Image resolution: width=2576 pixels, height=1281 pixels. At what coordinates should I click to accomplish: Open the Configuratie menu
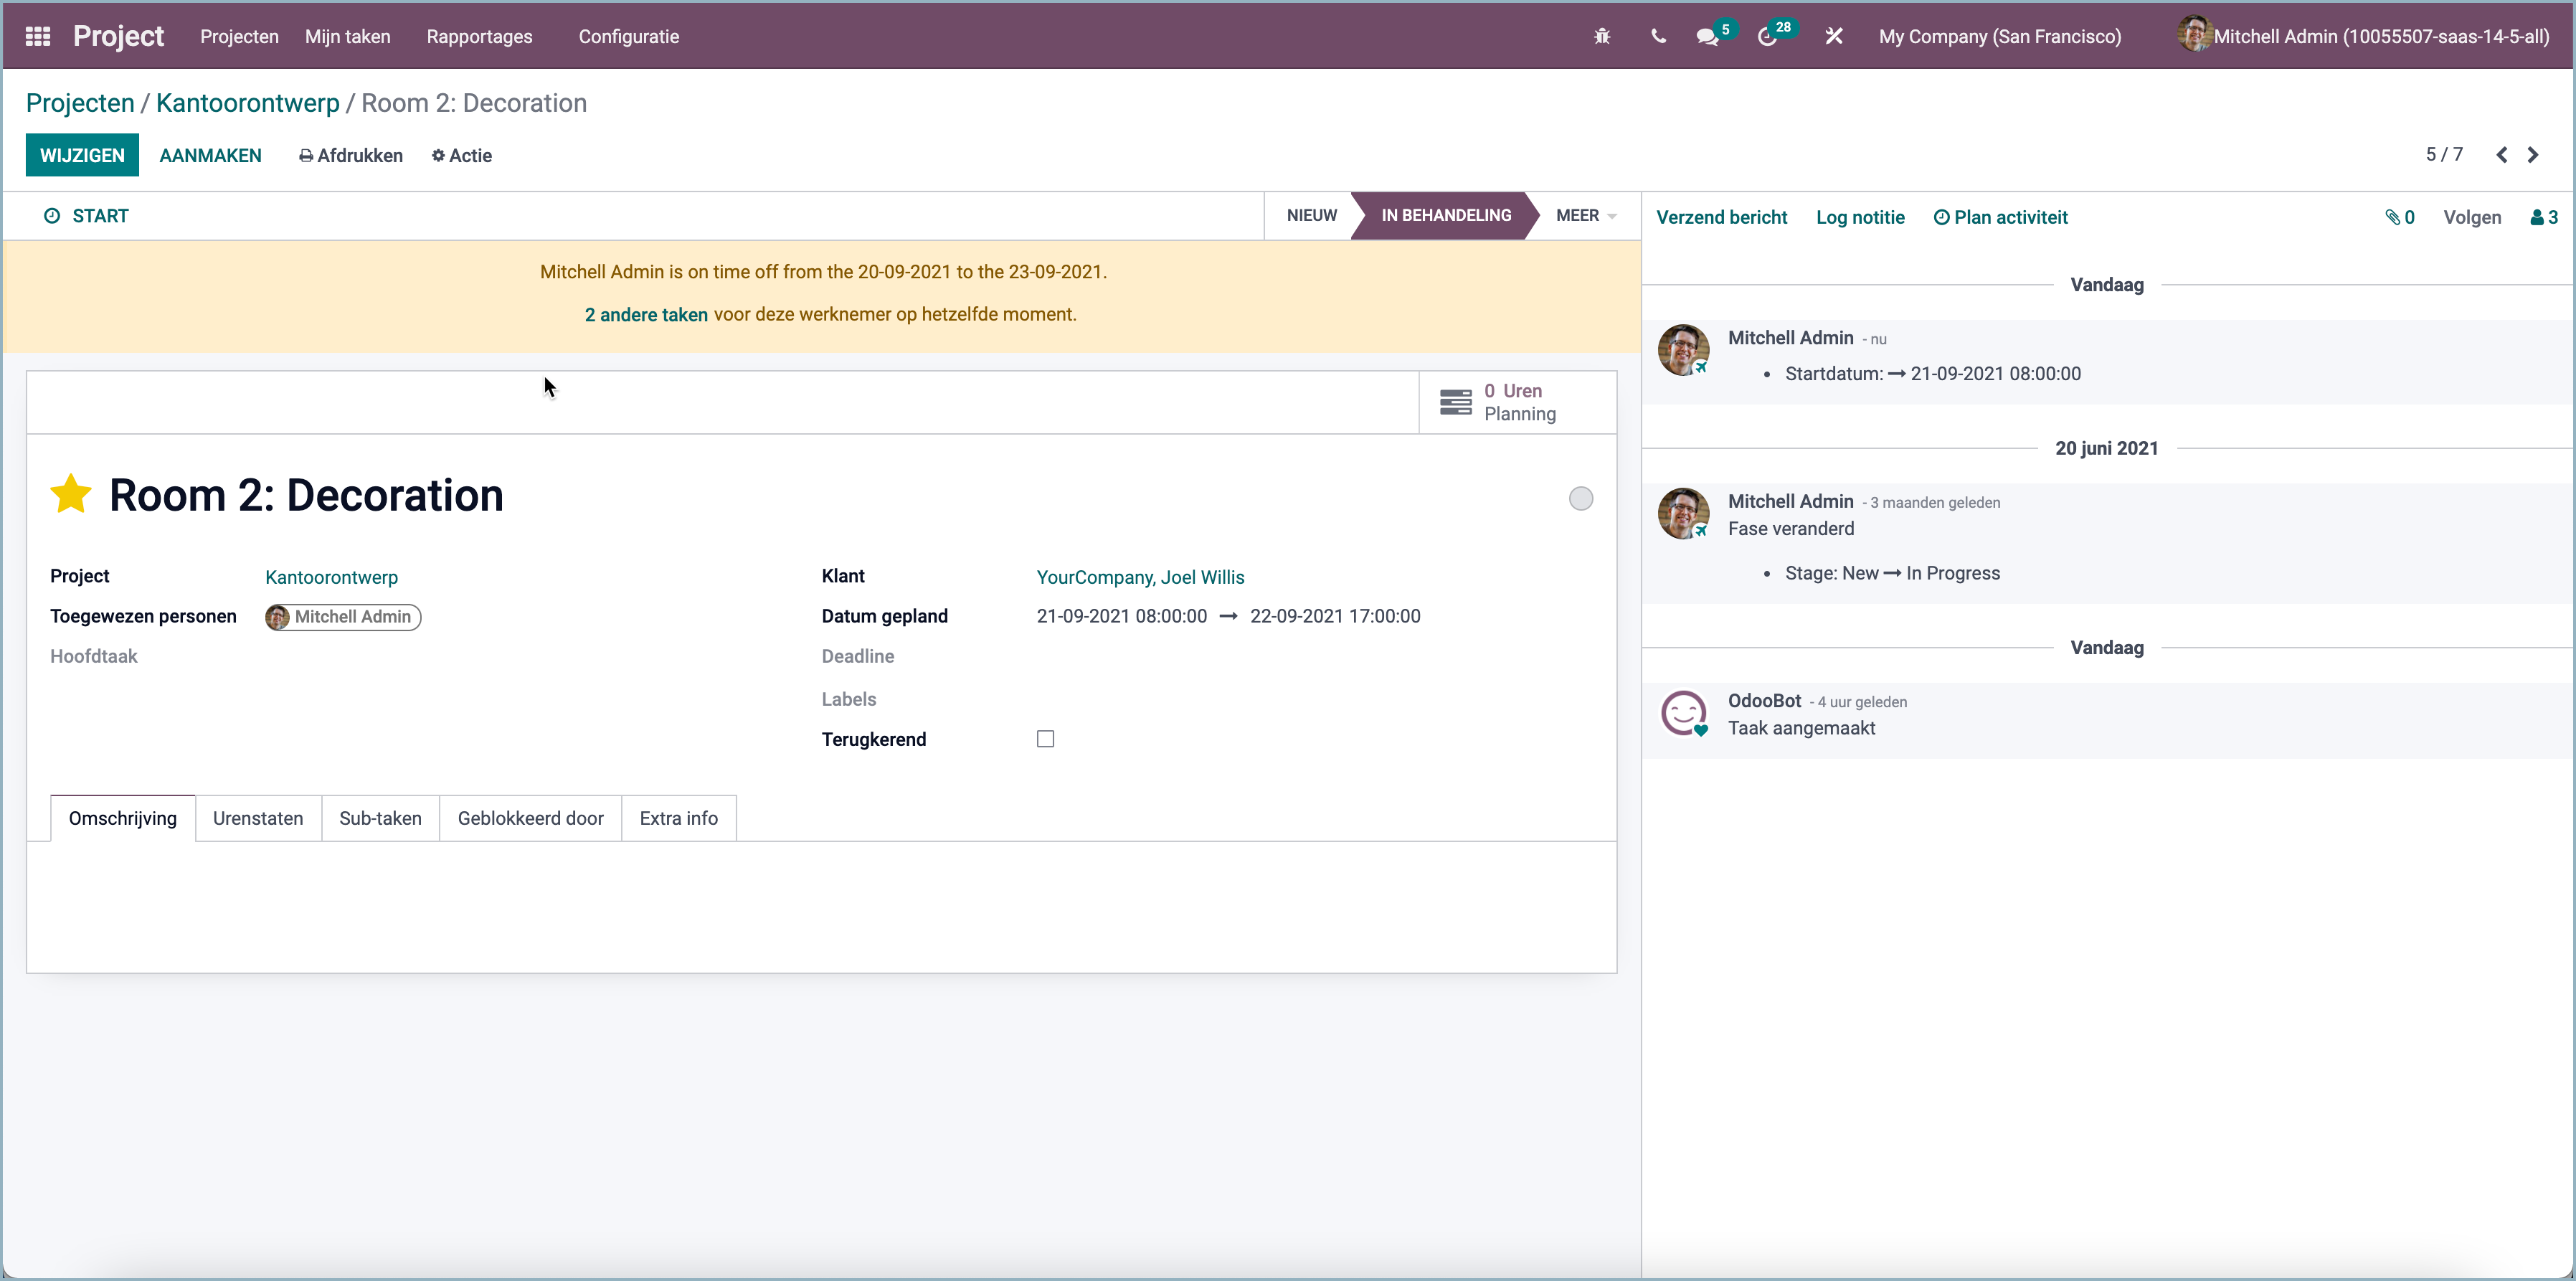click(x=628, y=36)
